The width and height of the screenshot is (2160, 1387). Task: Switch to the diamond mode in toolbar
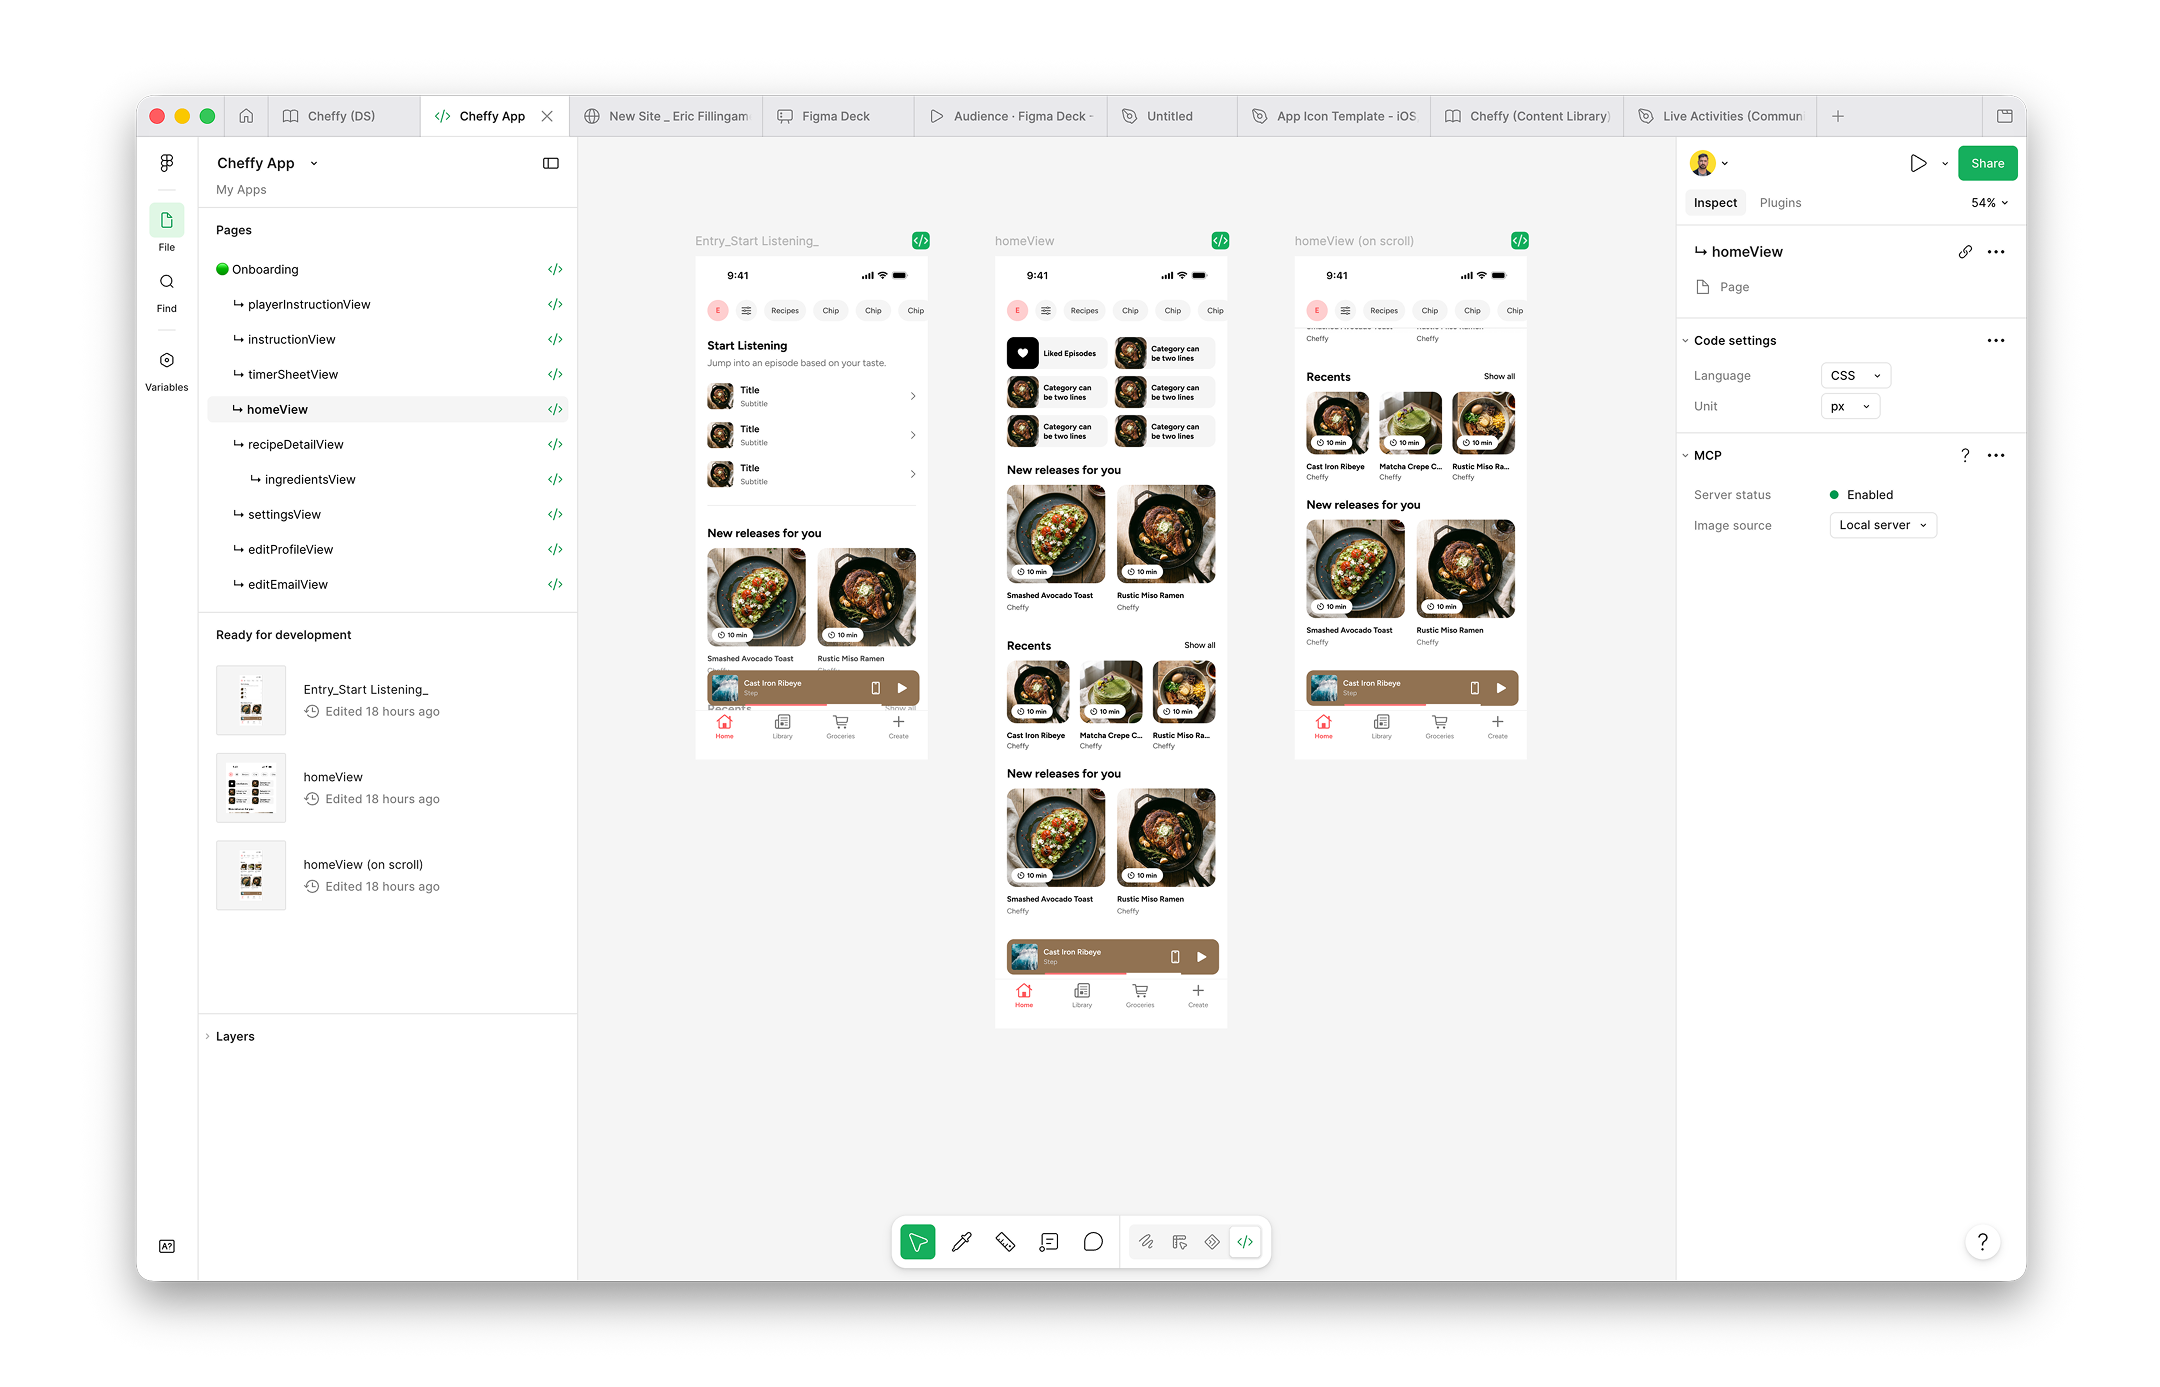(x=1212, y=1242)
